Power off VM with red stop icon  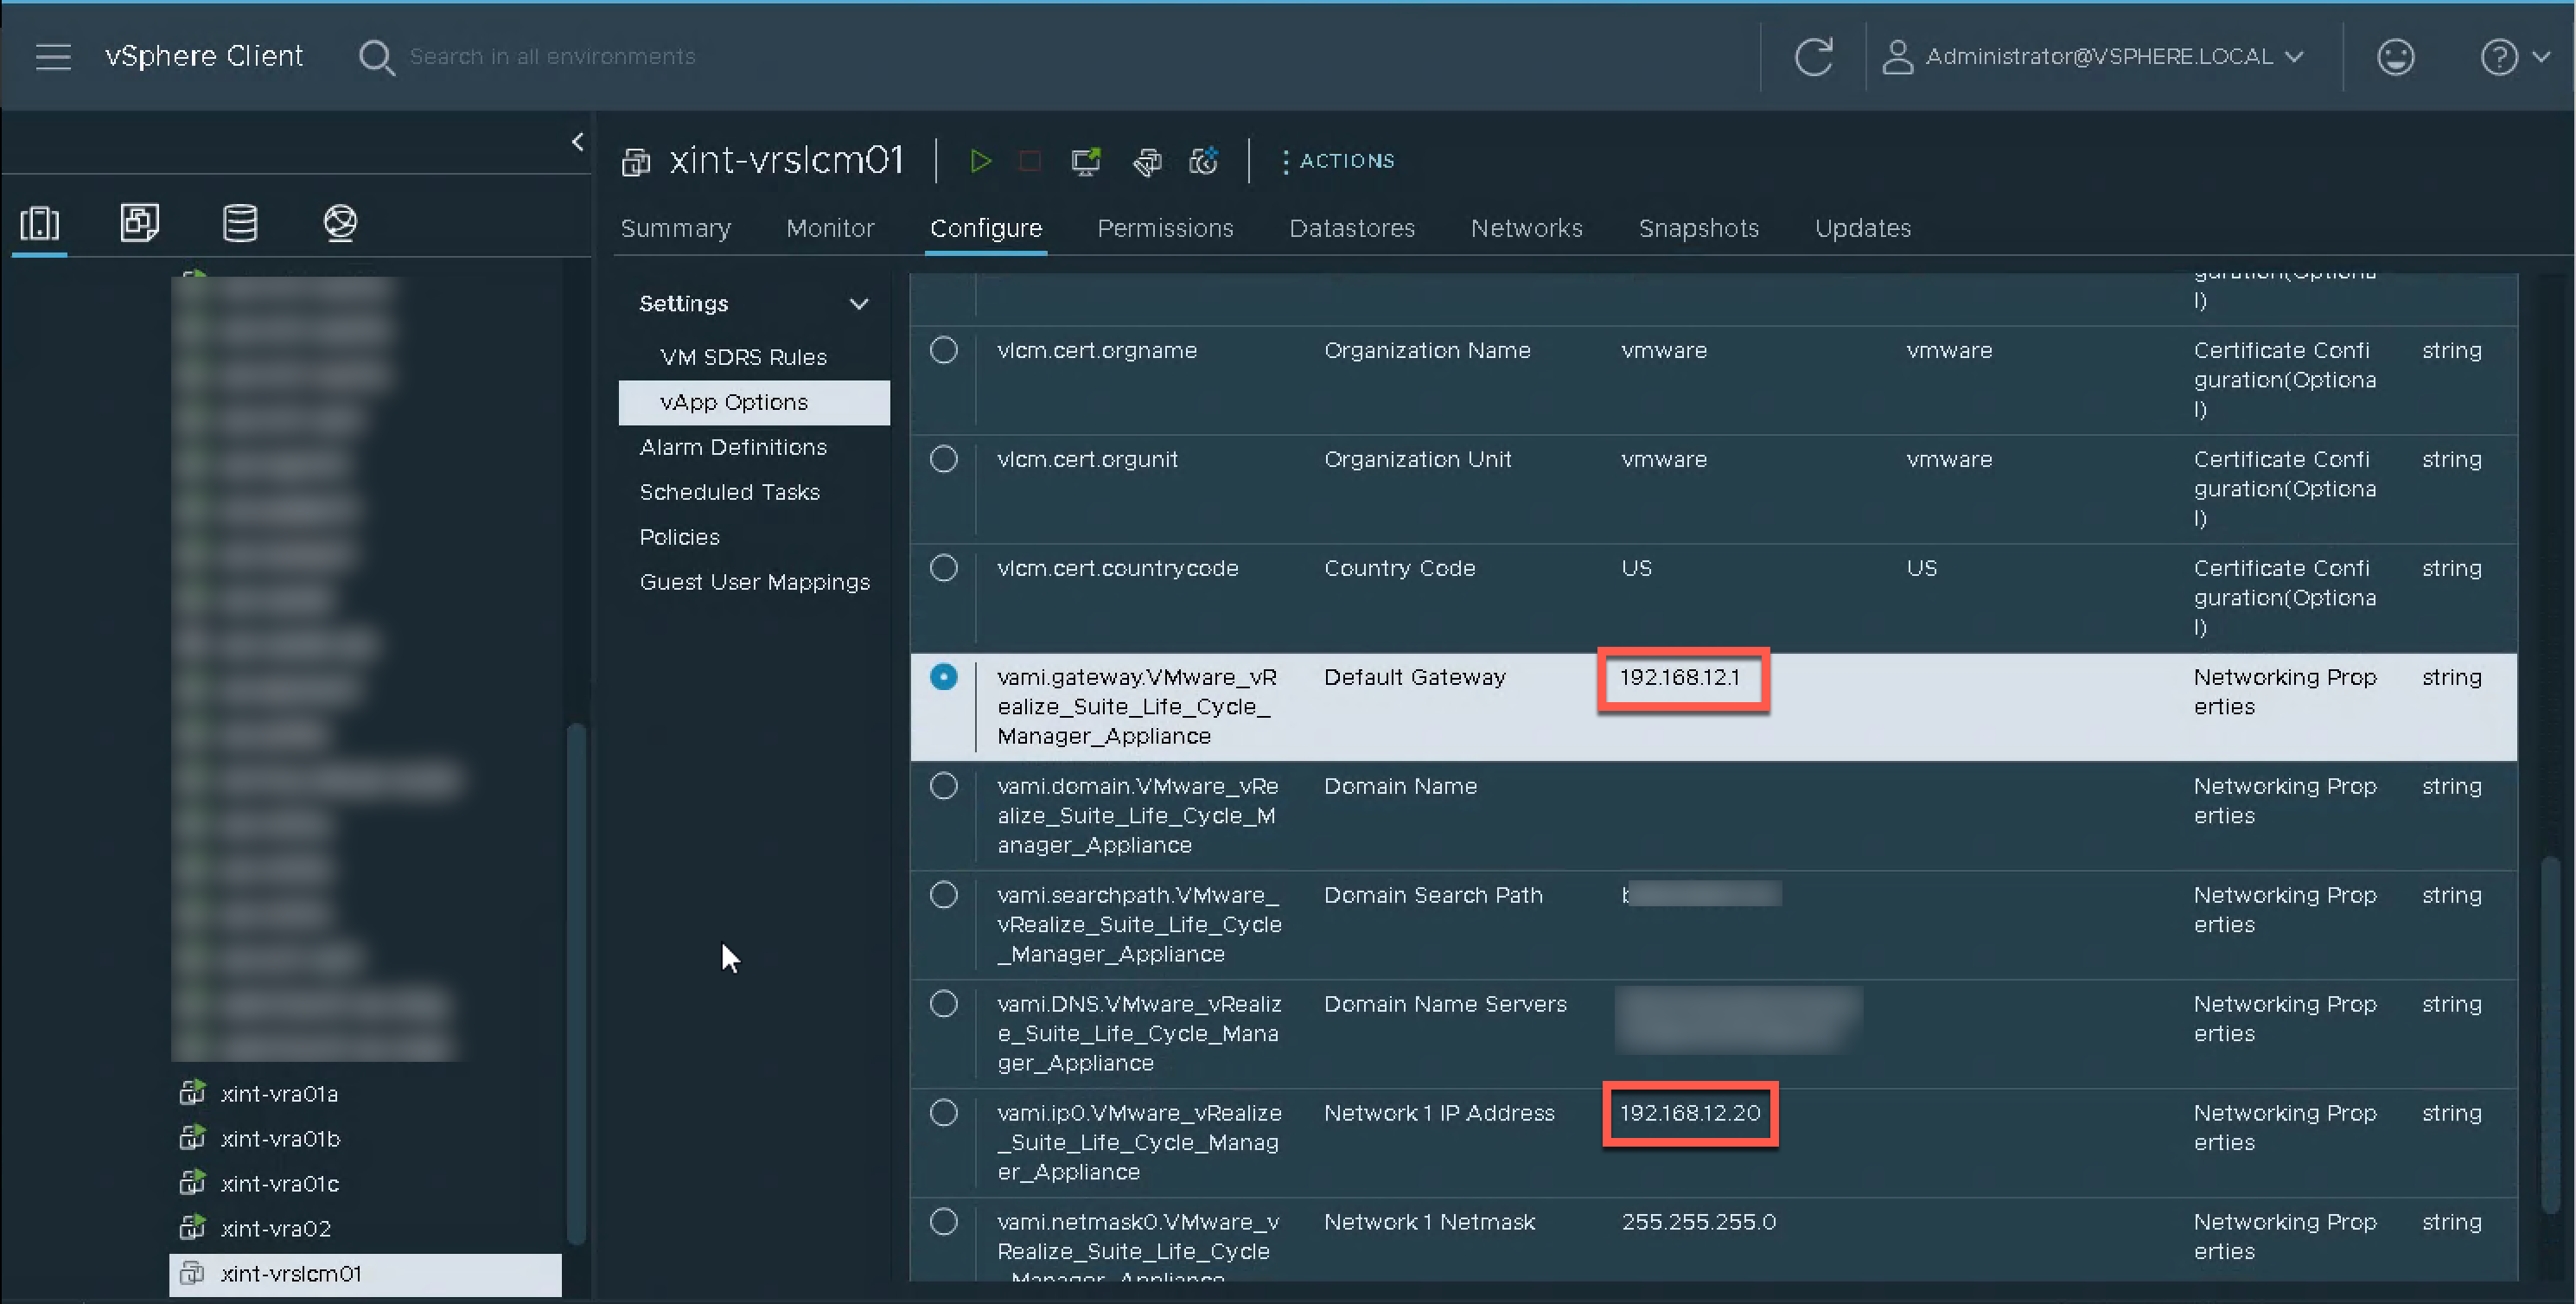click(1029, 160)
